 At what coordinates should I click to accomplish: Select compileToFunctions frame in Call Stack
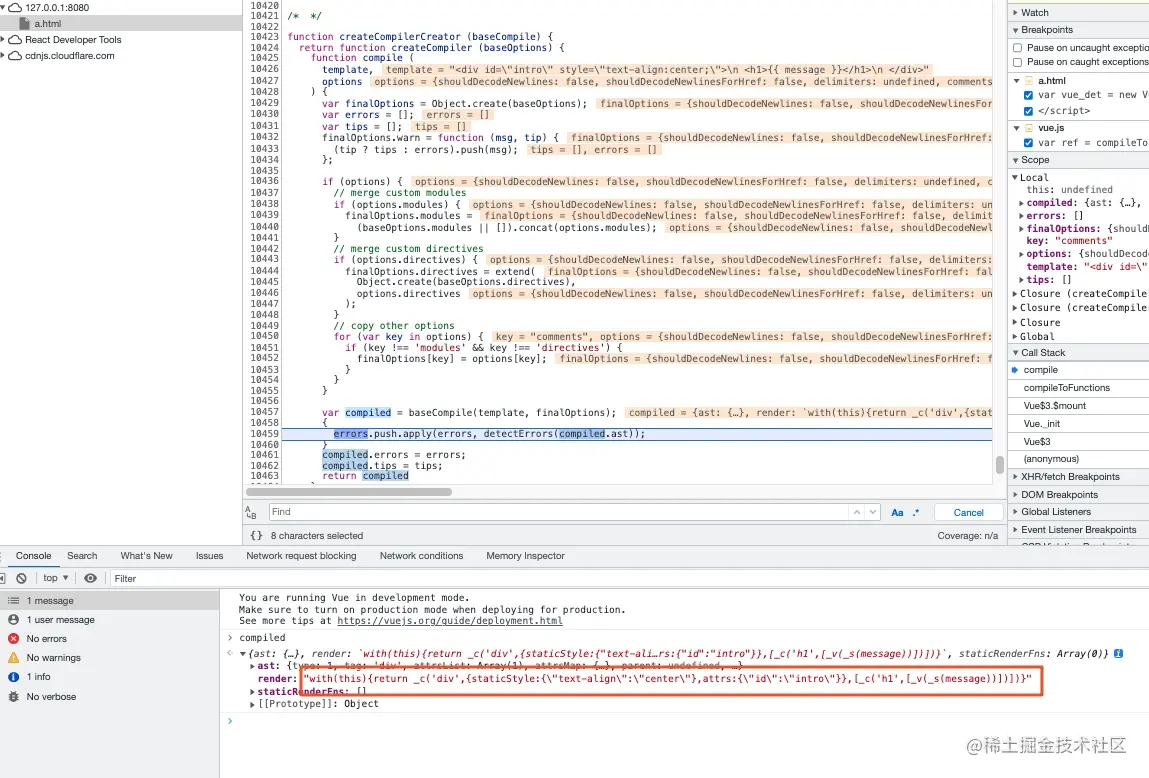[1066, 388]
